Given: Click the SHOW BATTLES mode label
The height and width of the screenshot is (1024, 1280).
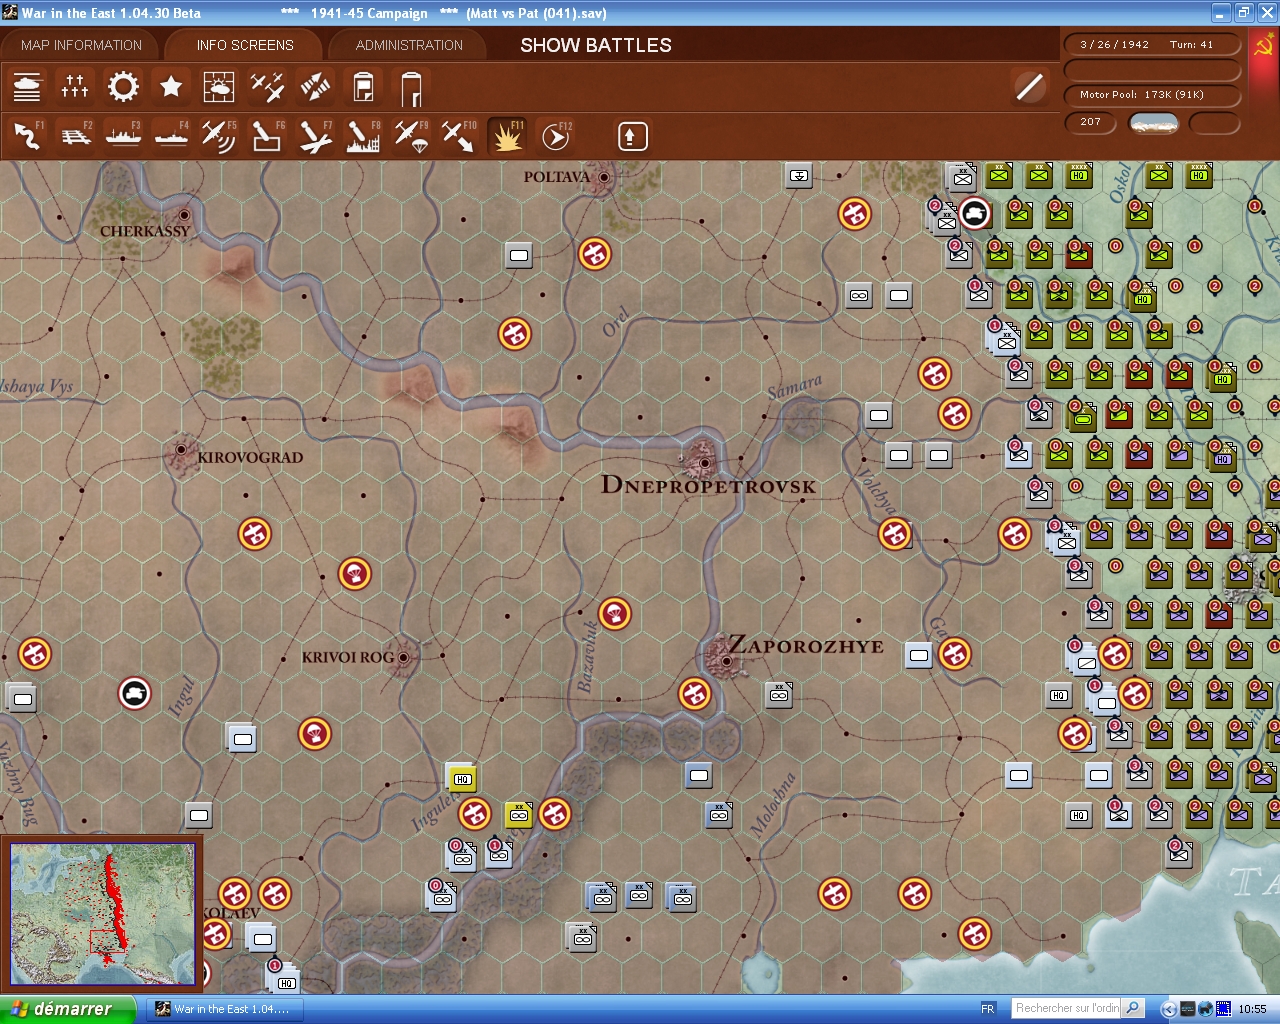Looking at the screenshot, I should (x=596, y=45).
